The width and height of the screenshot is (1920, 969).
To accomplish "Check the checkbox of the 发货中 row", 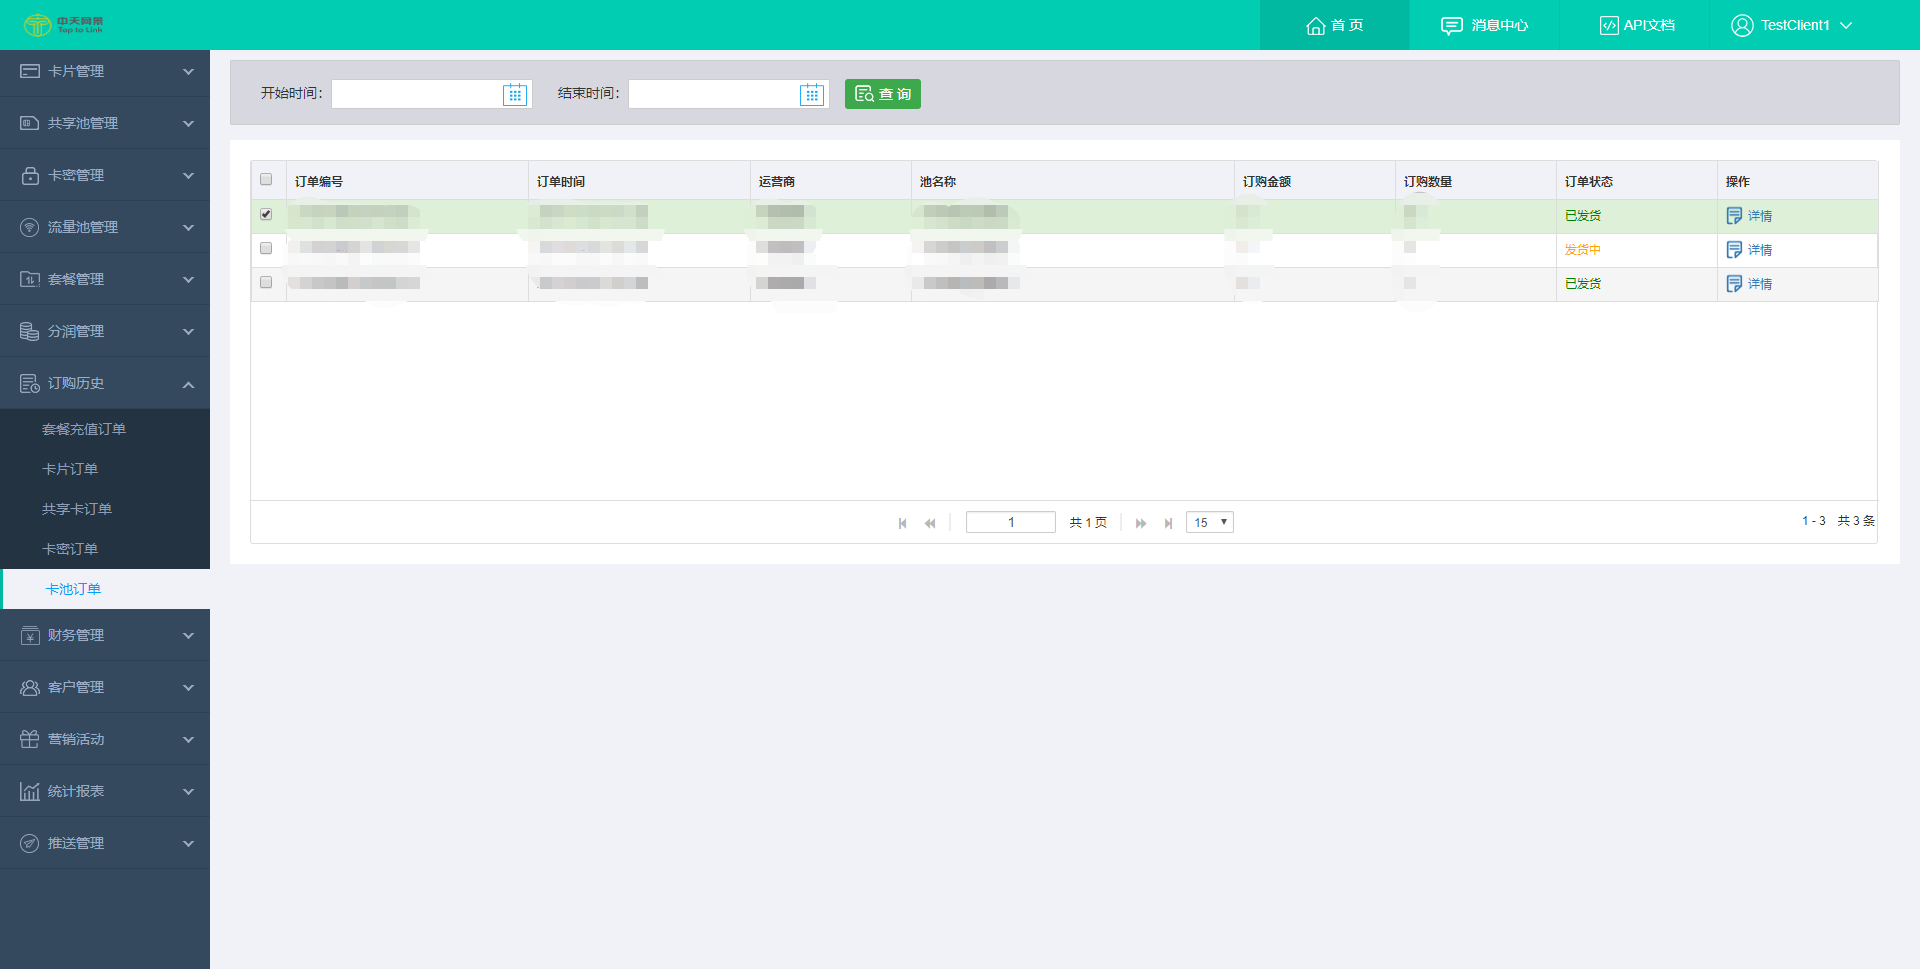I will click(x=266, y=248).
